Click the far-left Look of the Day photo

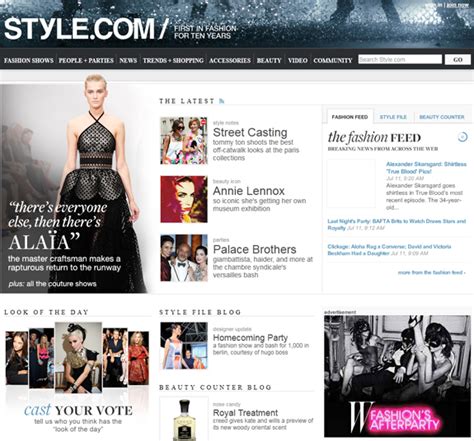point(17,358)
